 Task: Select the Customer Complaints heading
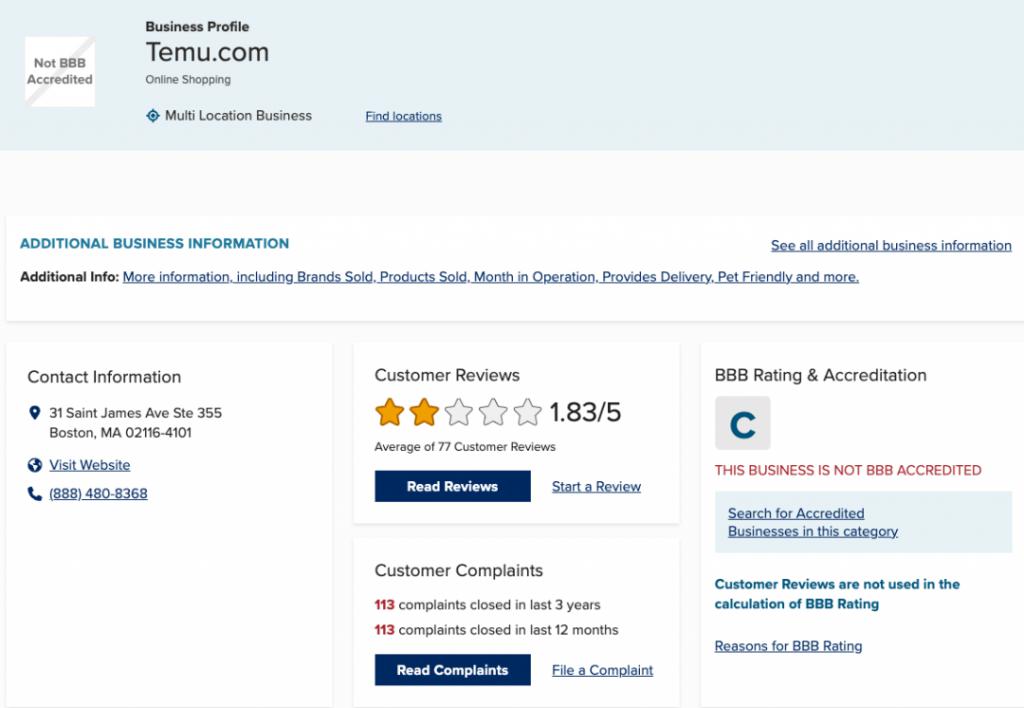(458, 570)
